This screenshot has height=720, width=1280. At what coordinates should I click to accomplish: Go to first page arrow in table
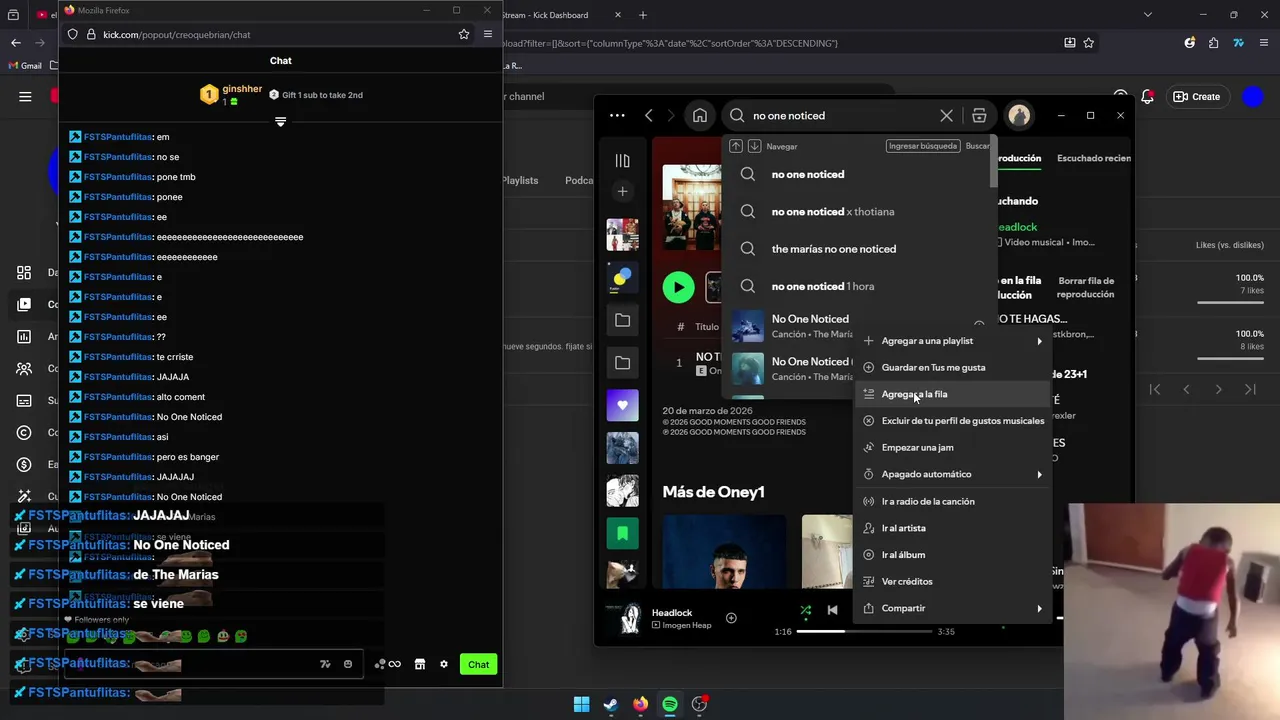pyautogui.click(x=1155, y=390)
